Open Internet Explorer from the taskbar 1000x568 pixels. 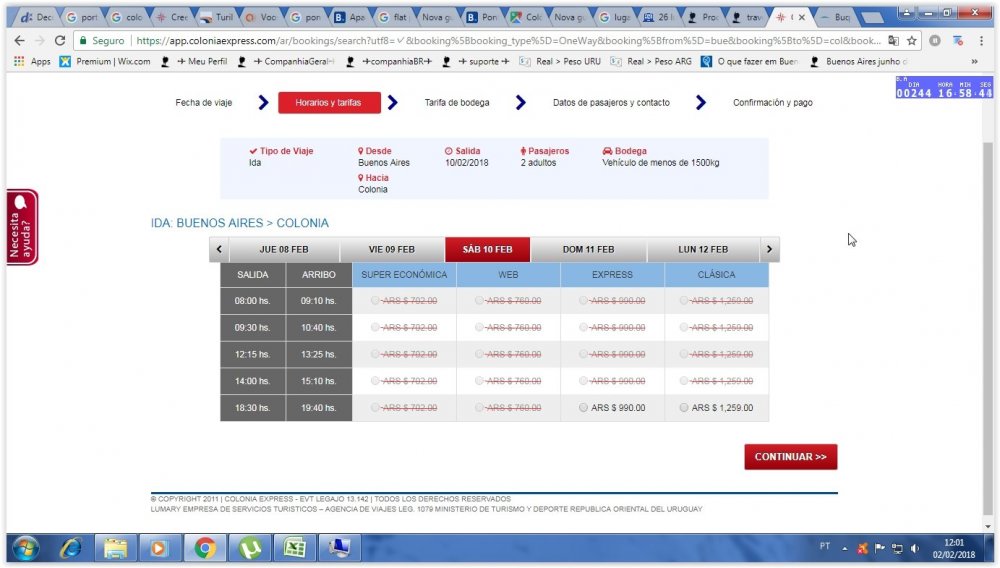click(x=71, y=548)
